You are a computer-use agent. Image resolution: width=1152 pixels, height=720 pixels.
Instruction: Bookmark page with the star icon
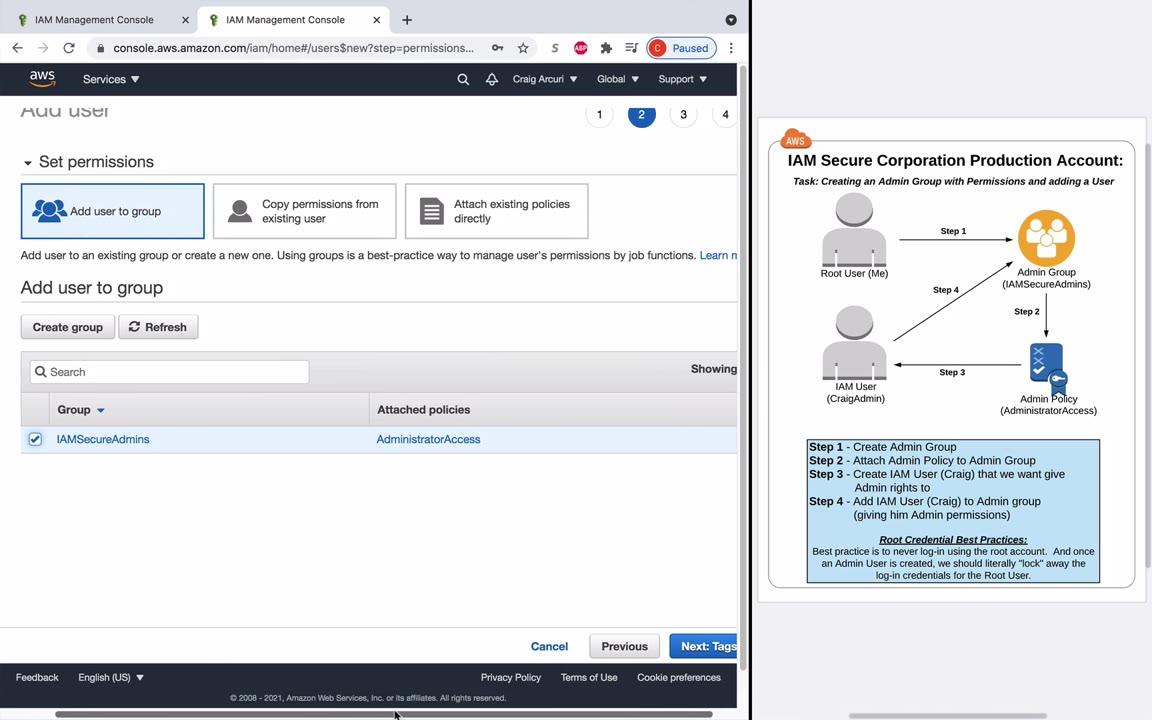pyautogui.click(x=523, y=48)
